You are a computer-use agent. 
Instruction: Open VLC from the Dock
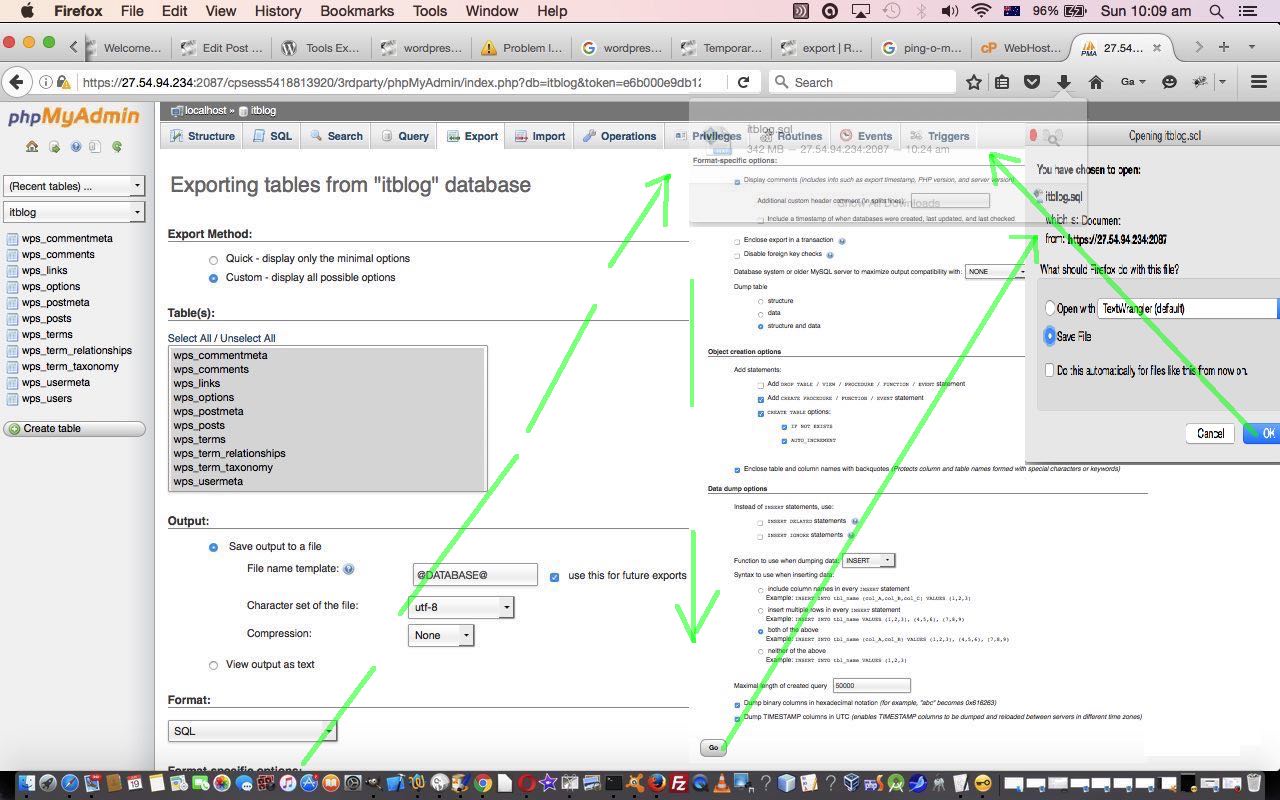[x=722, y=783]
